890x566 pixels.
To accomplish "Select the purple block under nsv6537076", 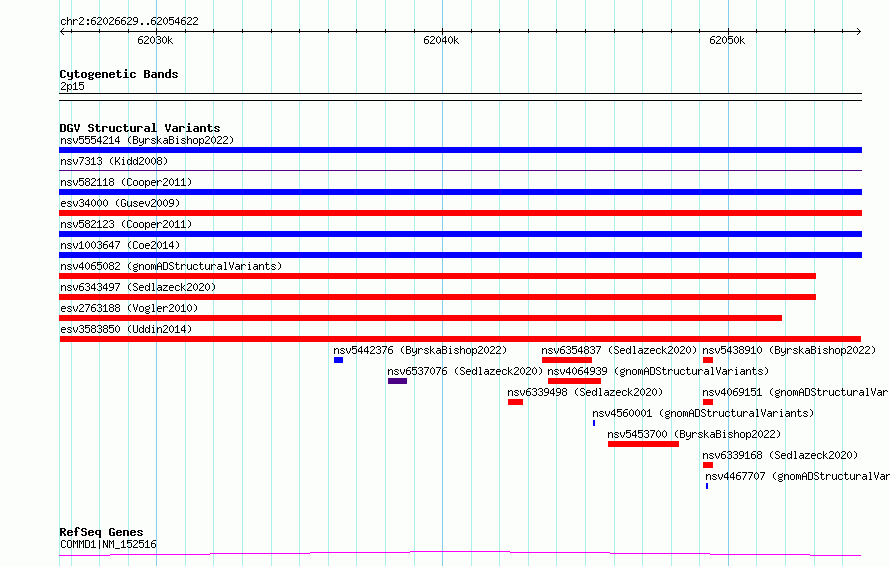I will coord(397,381).
